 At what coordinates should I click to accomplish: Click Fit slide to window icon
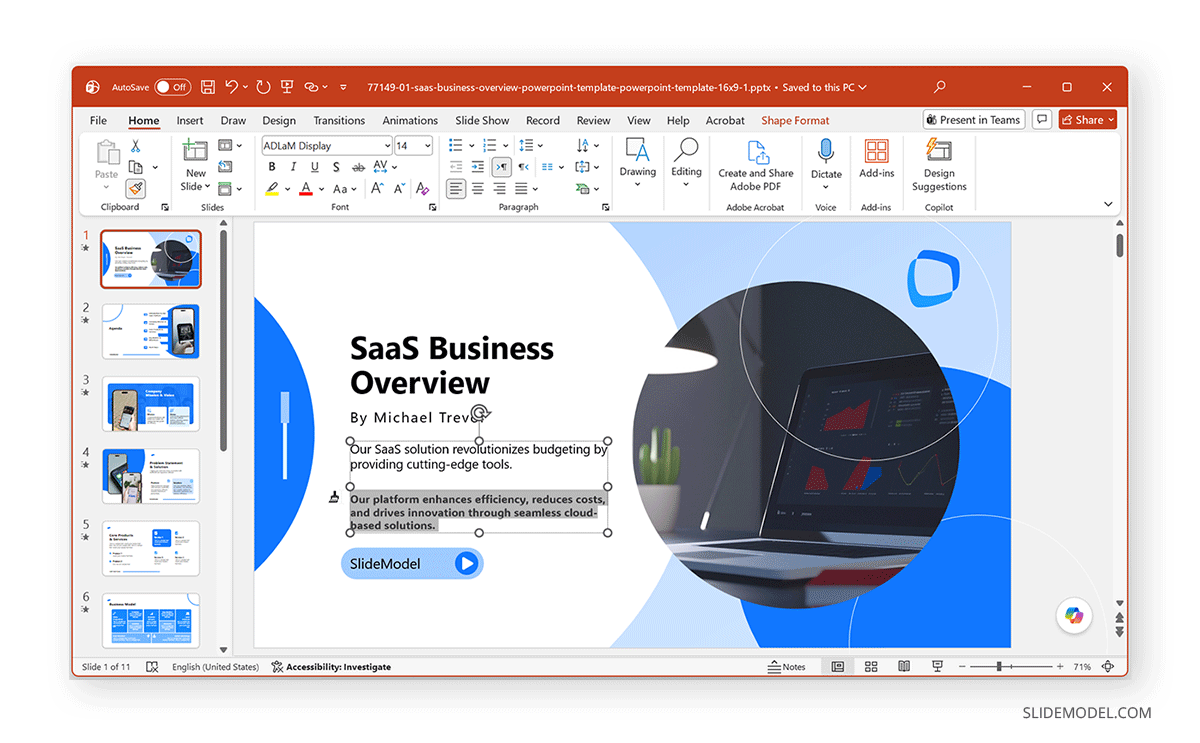[1107, 667]
